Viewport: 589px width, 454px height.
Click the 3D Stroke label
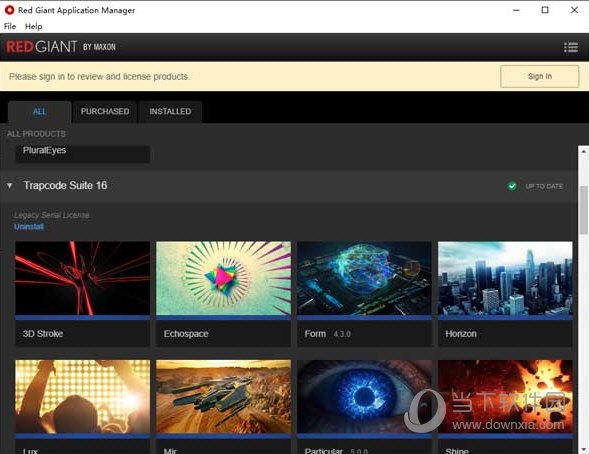pos(43,333)
